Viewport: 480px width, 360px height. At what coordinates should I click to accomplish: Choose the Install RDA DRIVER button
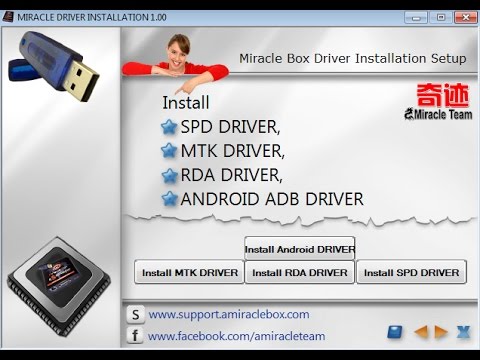(x=300, y=272)
